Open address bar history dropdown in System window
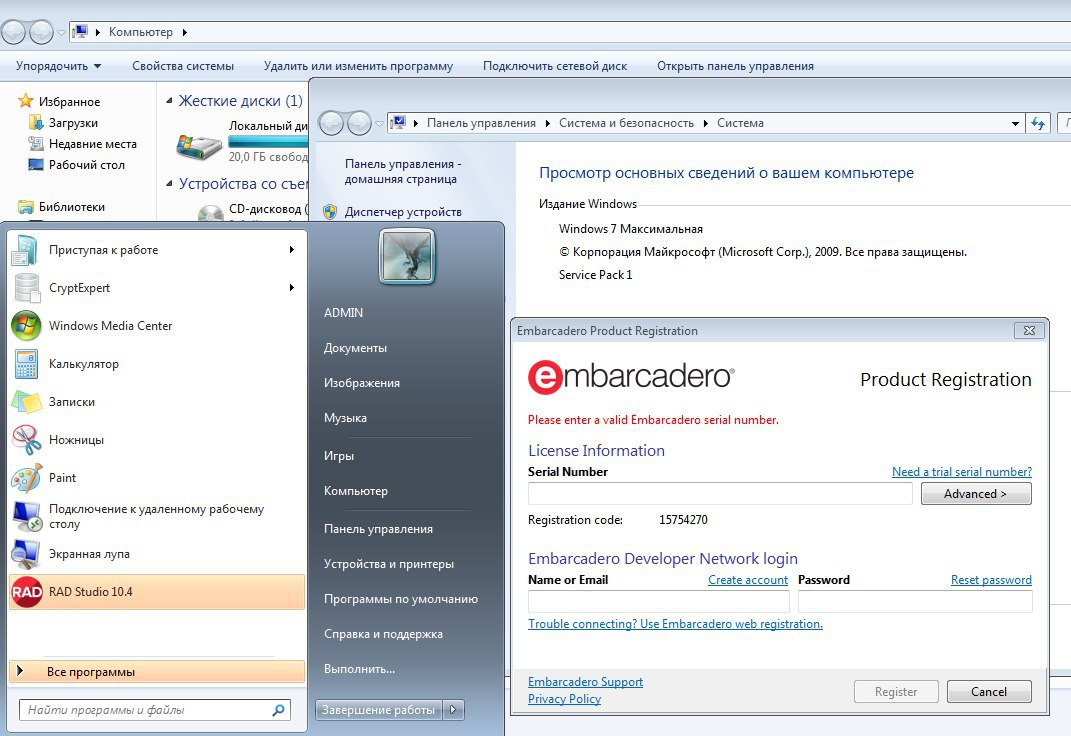 pos(1016,124)
